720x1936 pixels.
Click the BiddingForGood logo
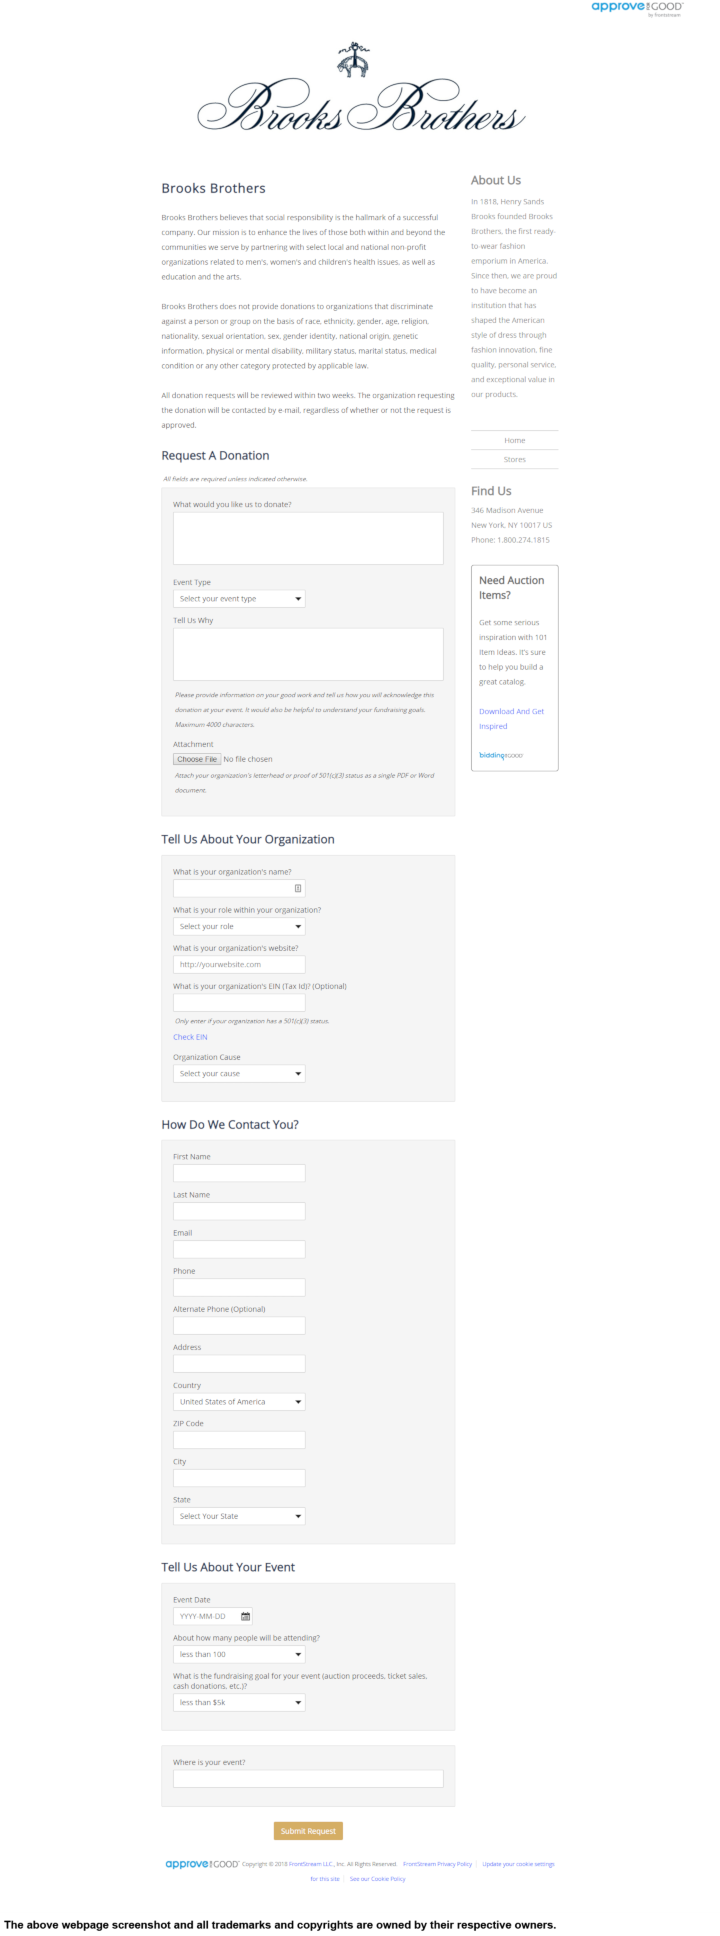(501, 755)
